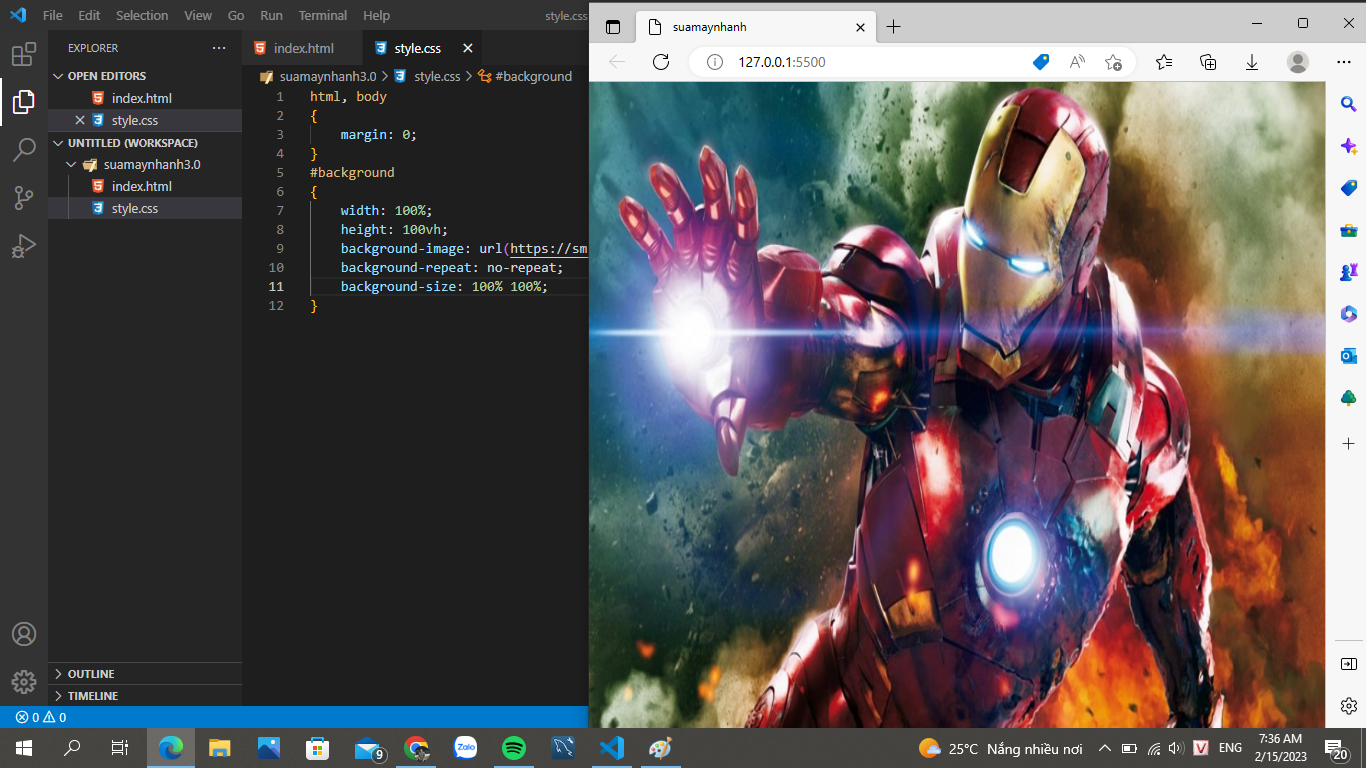Image resolution: width=1366 pixels, height=768 pixels.
Task: Open the Help menu
Action: tap(376, 16)
